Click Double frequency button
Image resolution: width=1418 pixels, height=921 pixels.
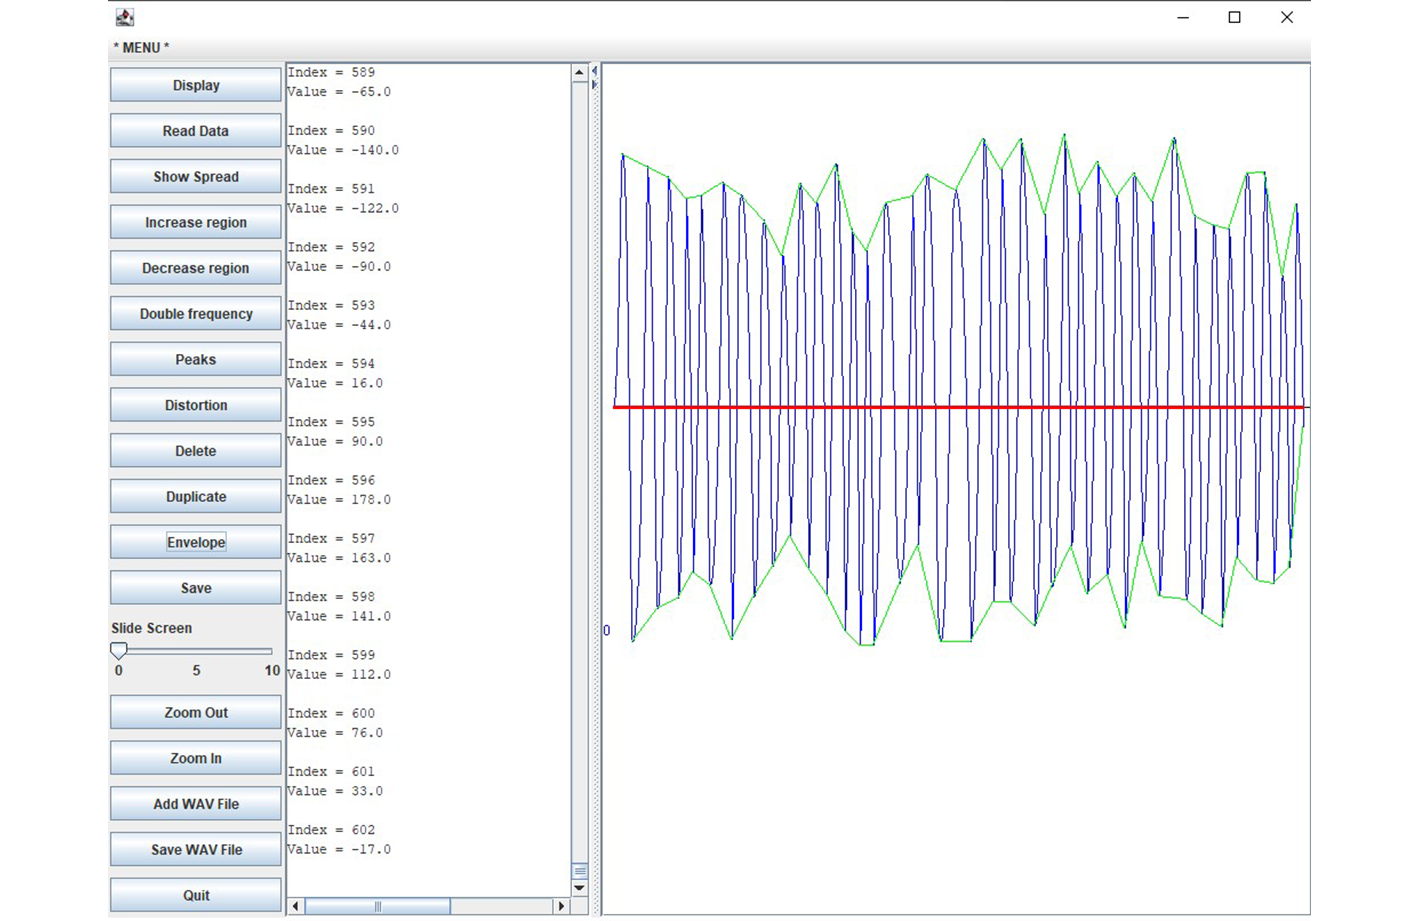pyautogui.click(x=196, y=314)
